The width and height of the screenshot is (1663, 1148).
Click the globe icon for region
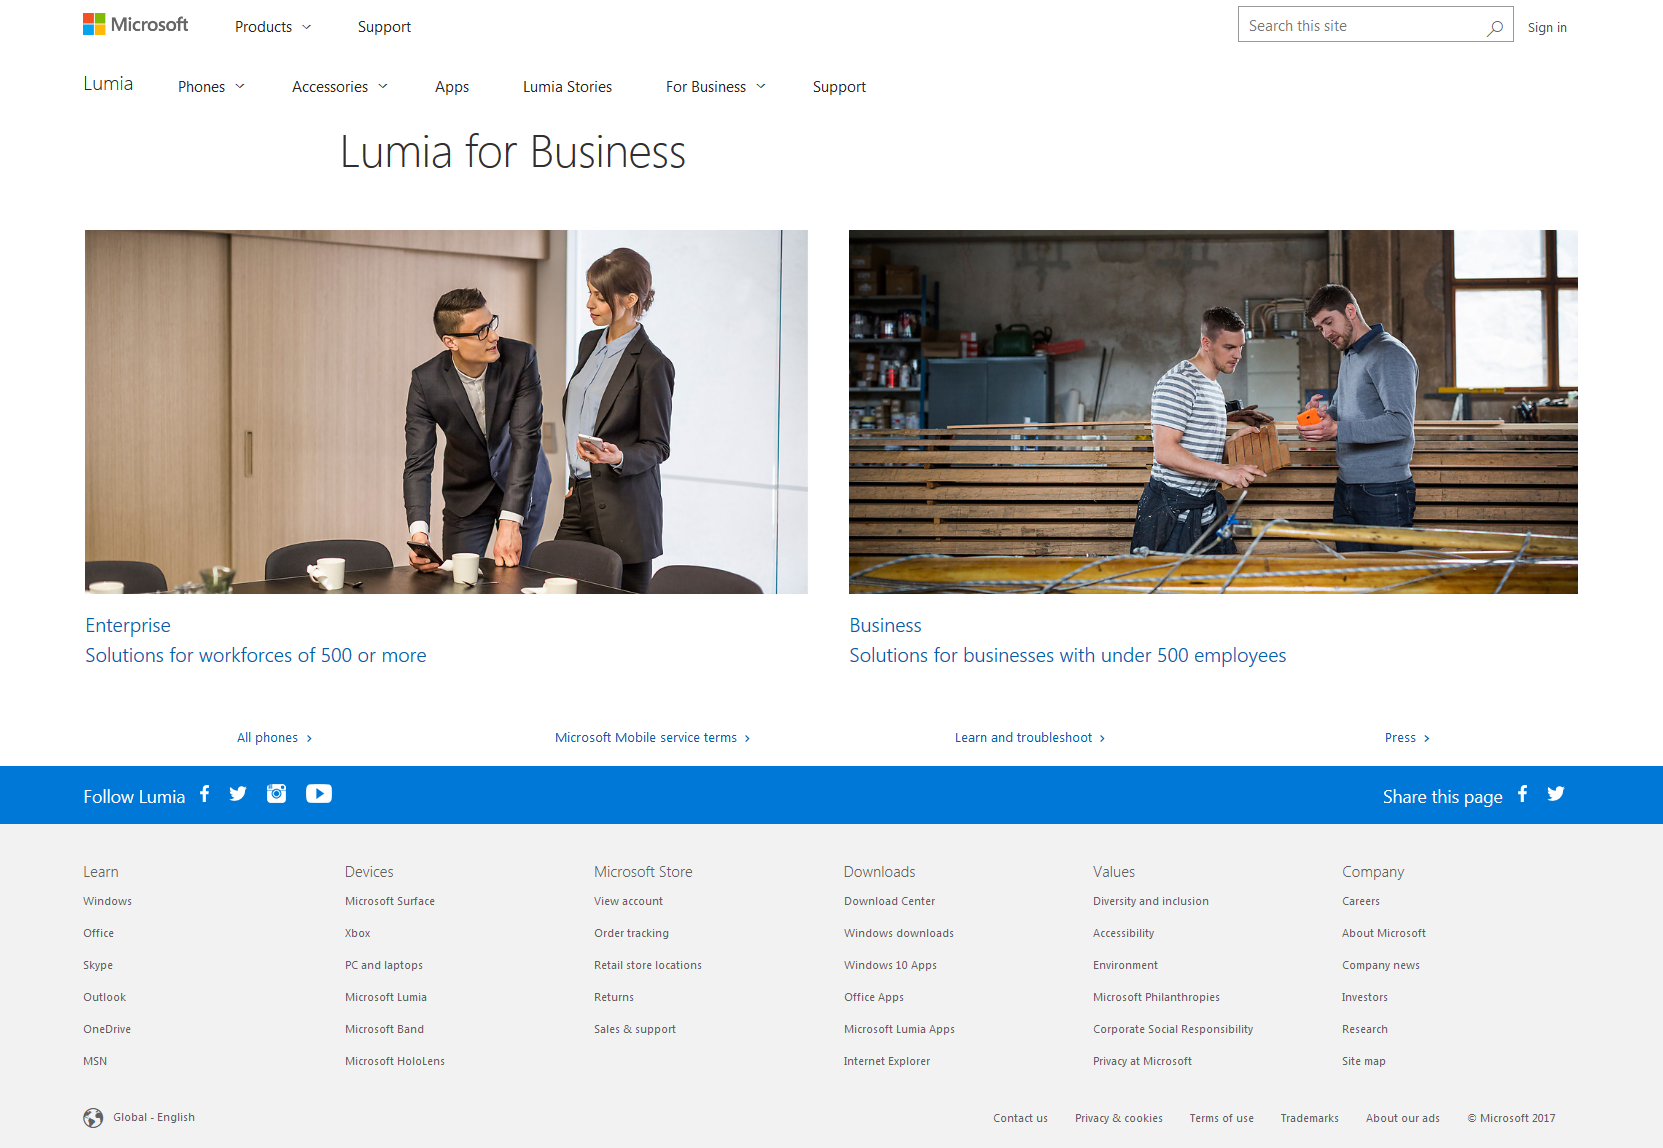(x=93, y=1118)
